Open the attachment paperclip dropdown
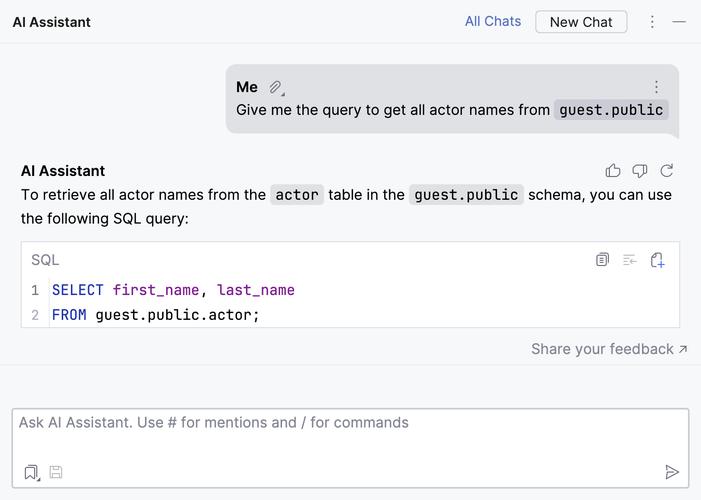Image resolution: width=701 pixels, height=500 pixels. (276, 87)
